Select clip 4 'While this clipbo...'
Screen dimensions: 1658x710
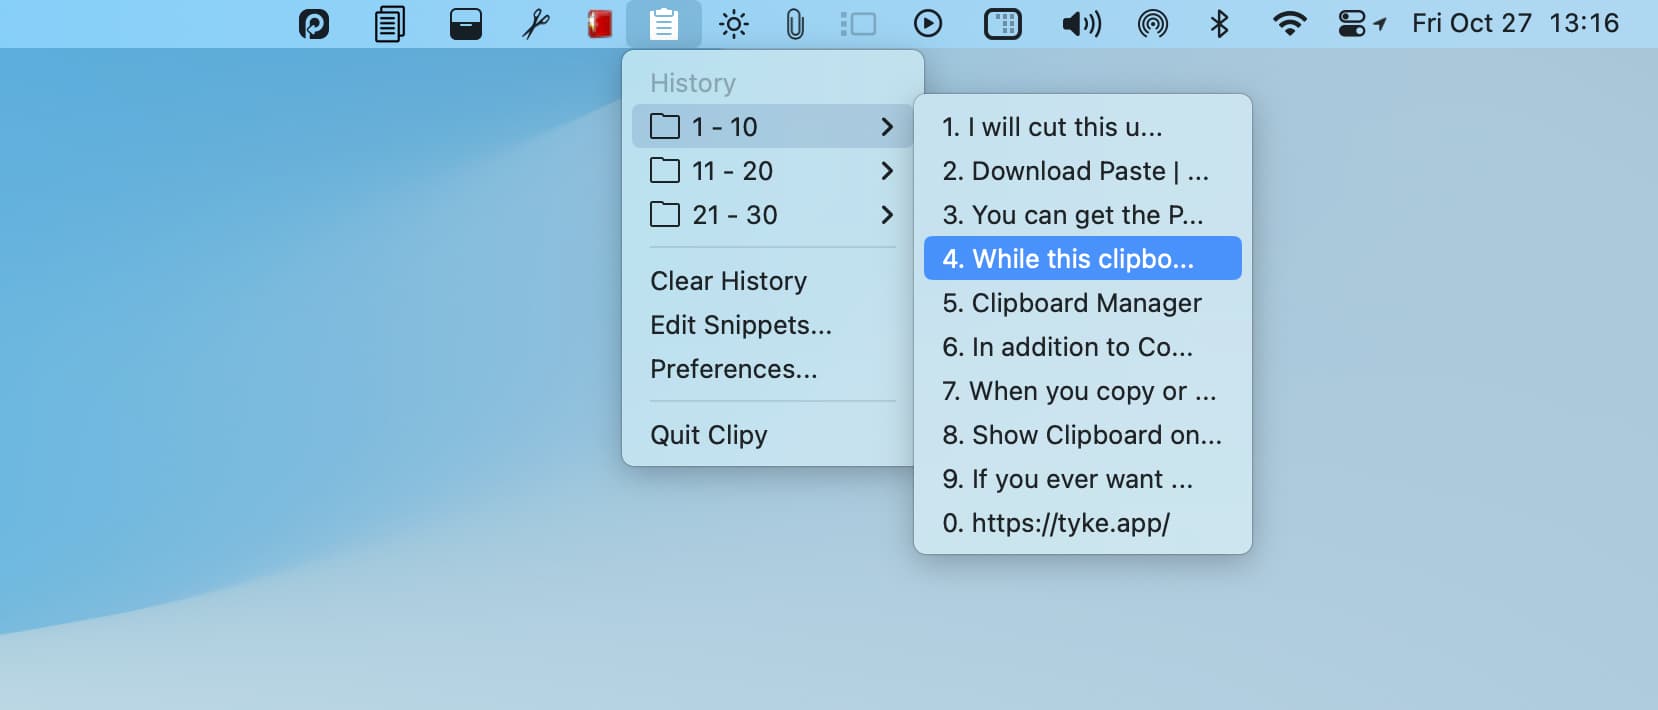click(1083, 258)
